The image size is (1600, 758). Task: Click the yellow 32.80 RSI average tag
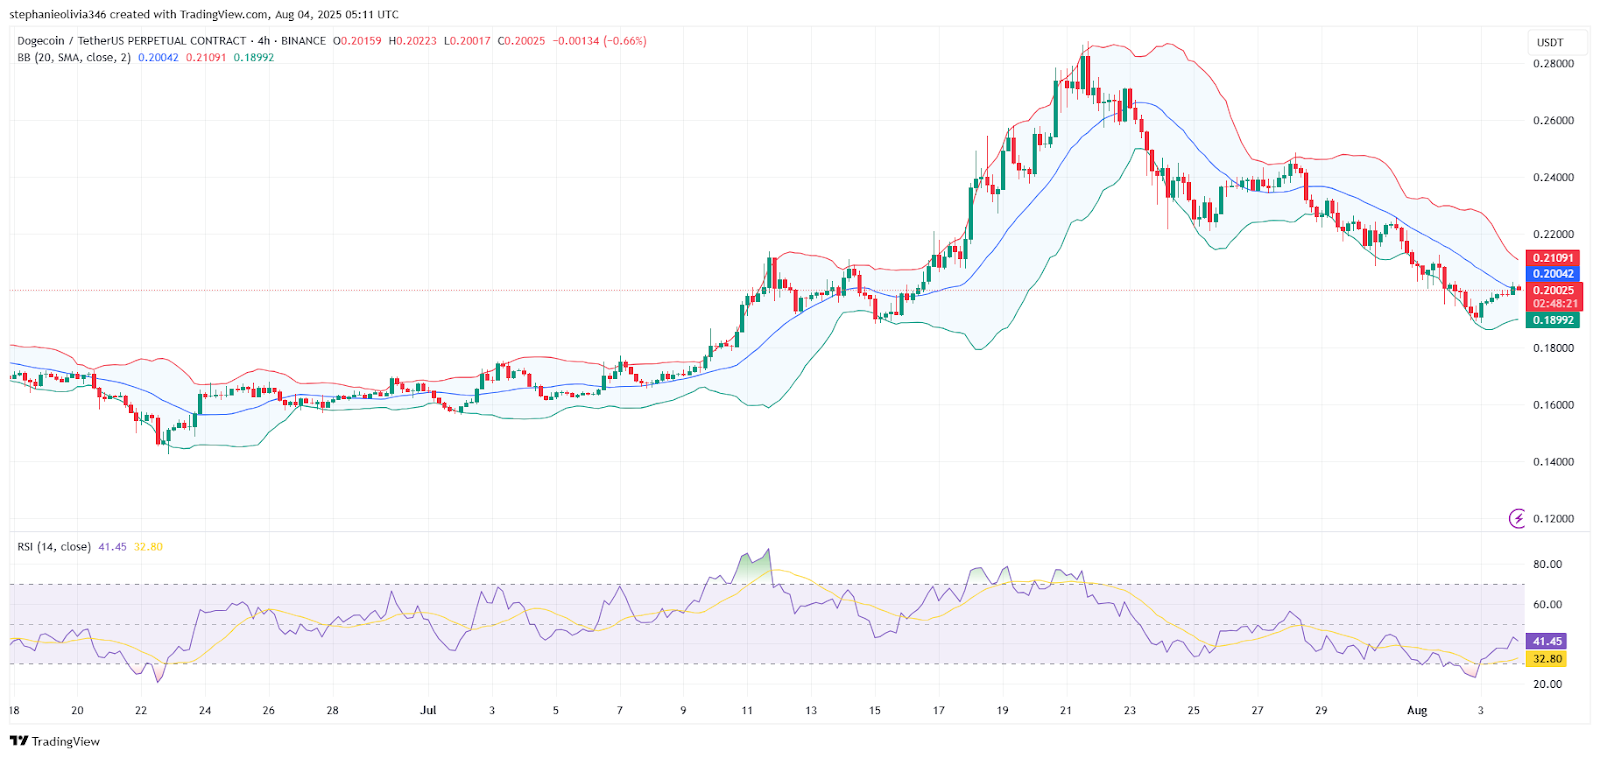[1547, 659]
